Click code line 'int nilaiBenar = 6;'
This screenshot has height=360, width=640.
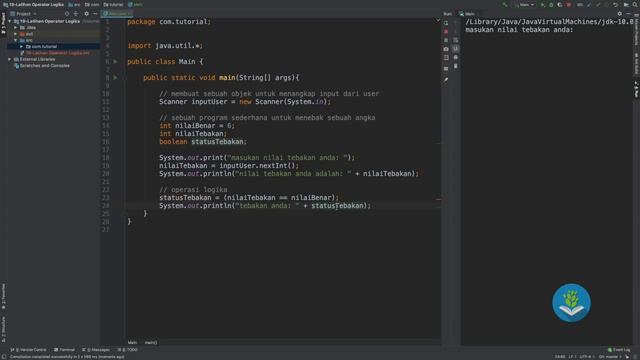pyautogui.click(x=197, y=126)
